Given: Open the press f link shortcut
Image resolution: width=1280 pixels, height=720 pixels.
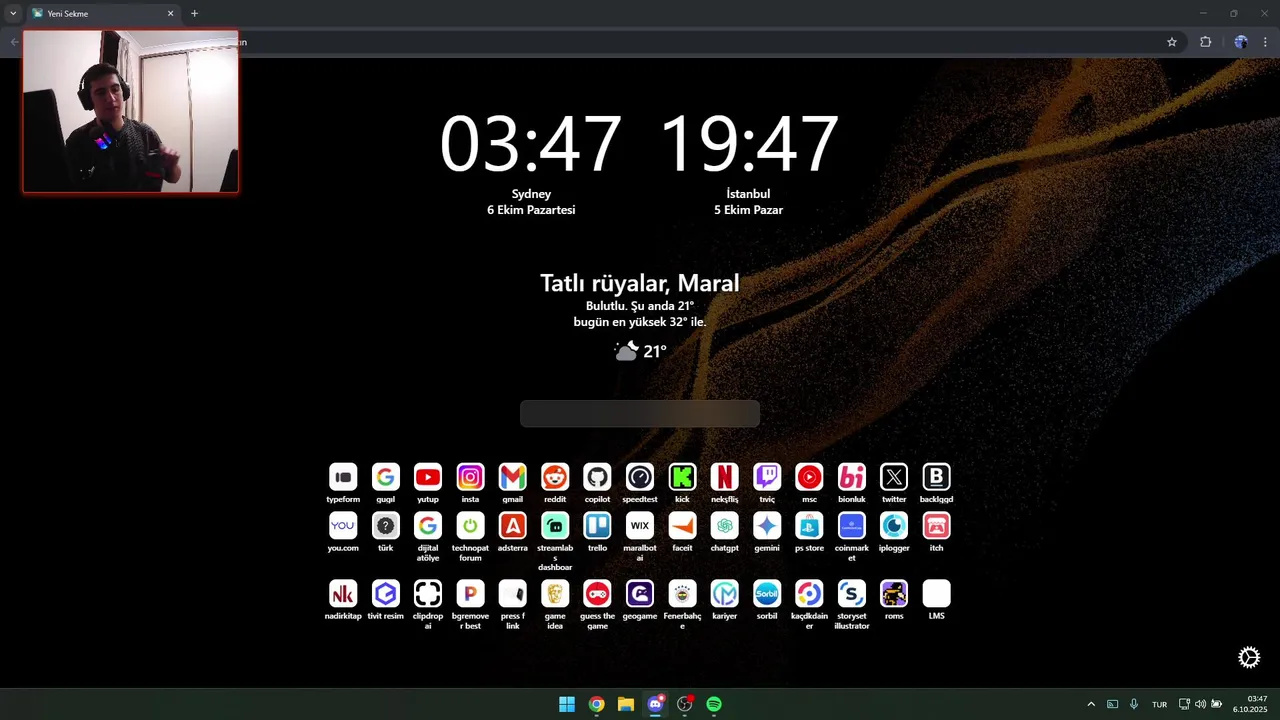Looking at the screenshot, I should coord(513,593).
